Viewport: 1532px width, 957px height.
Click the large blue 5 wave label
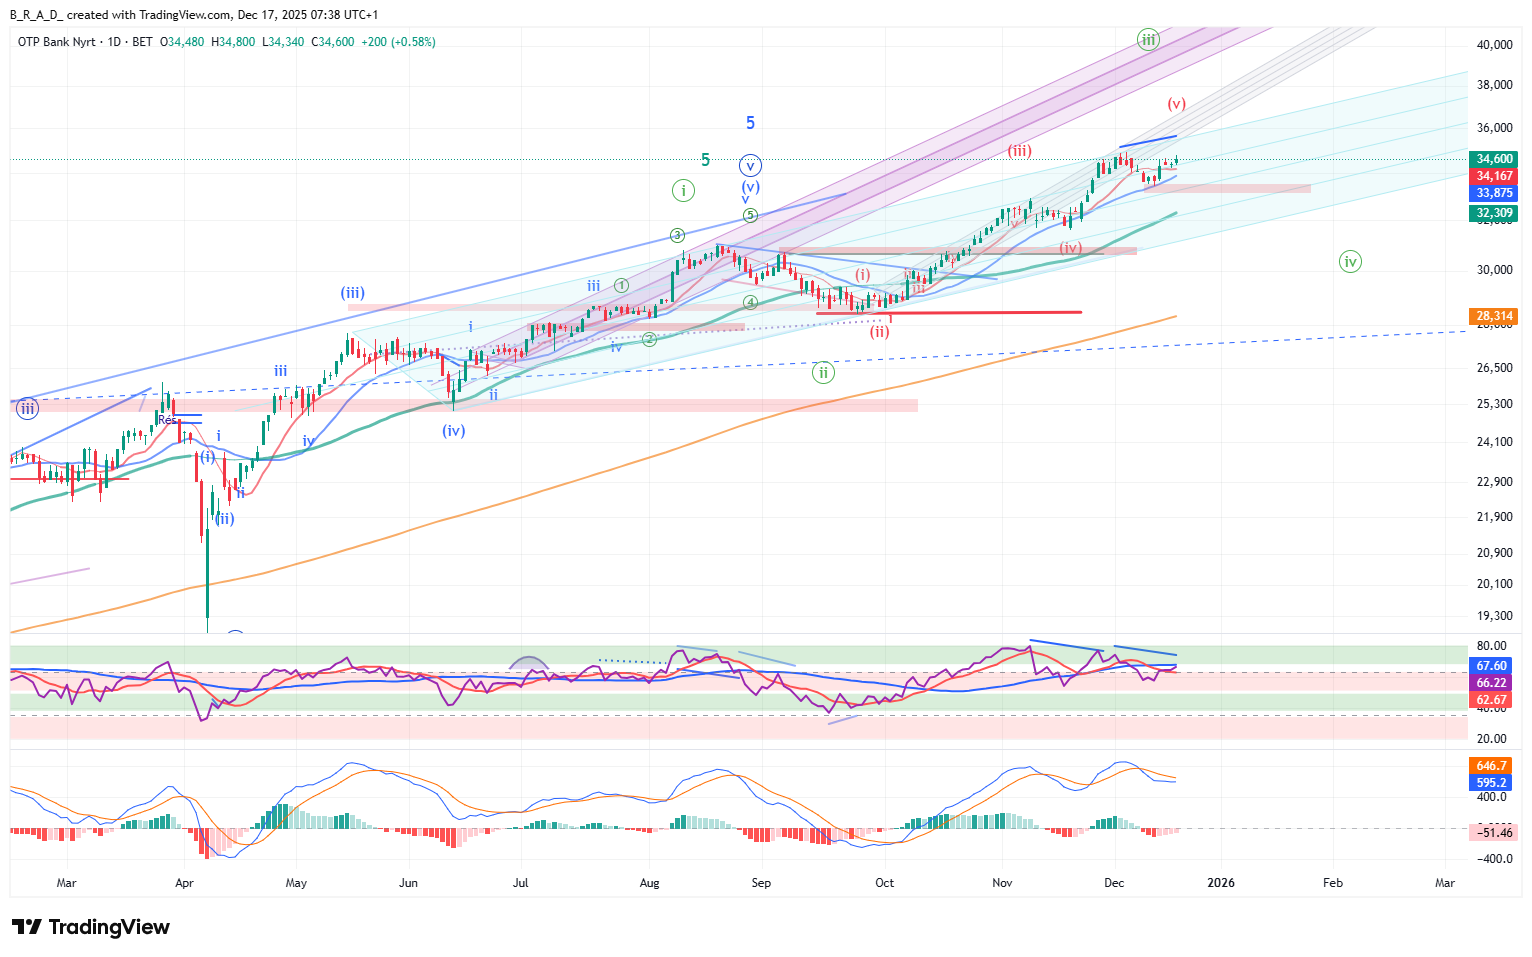click(750, 123)
